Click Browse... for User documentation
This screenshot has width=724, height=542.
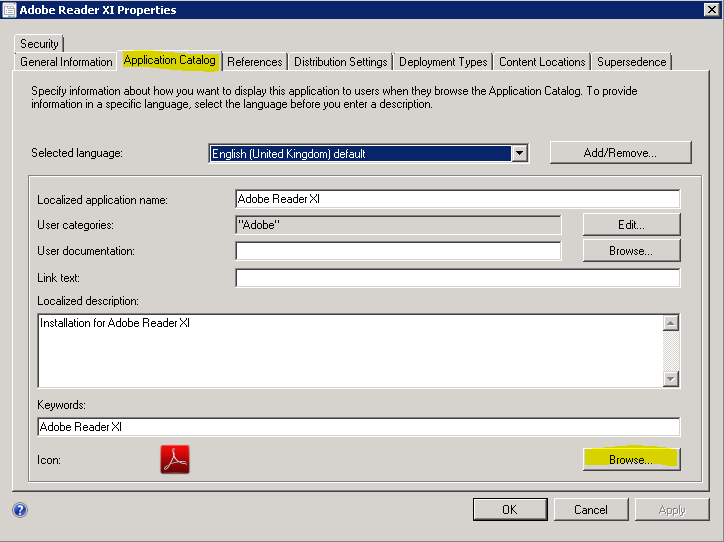coord(632,251)
